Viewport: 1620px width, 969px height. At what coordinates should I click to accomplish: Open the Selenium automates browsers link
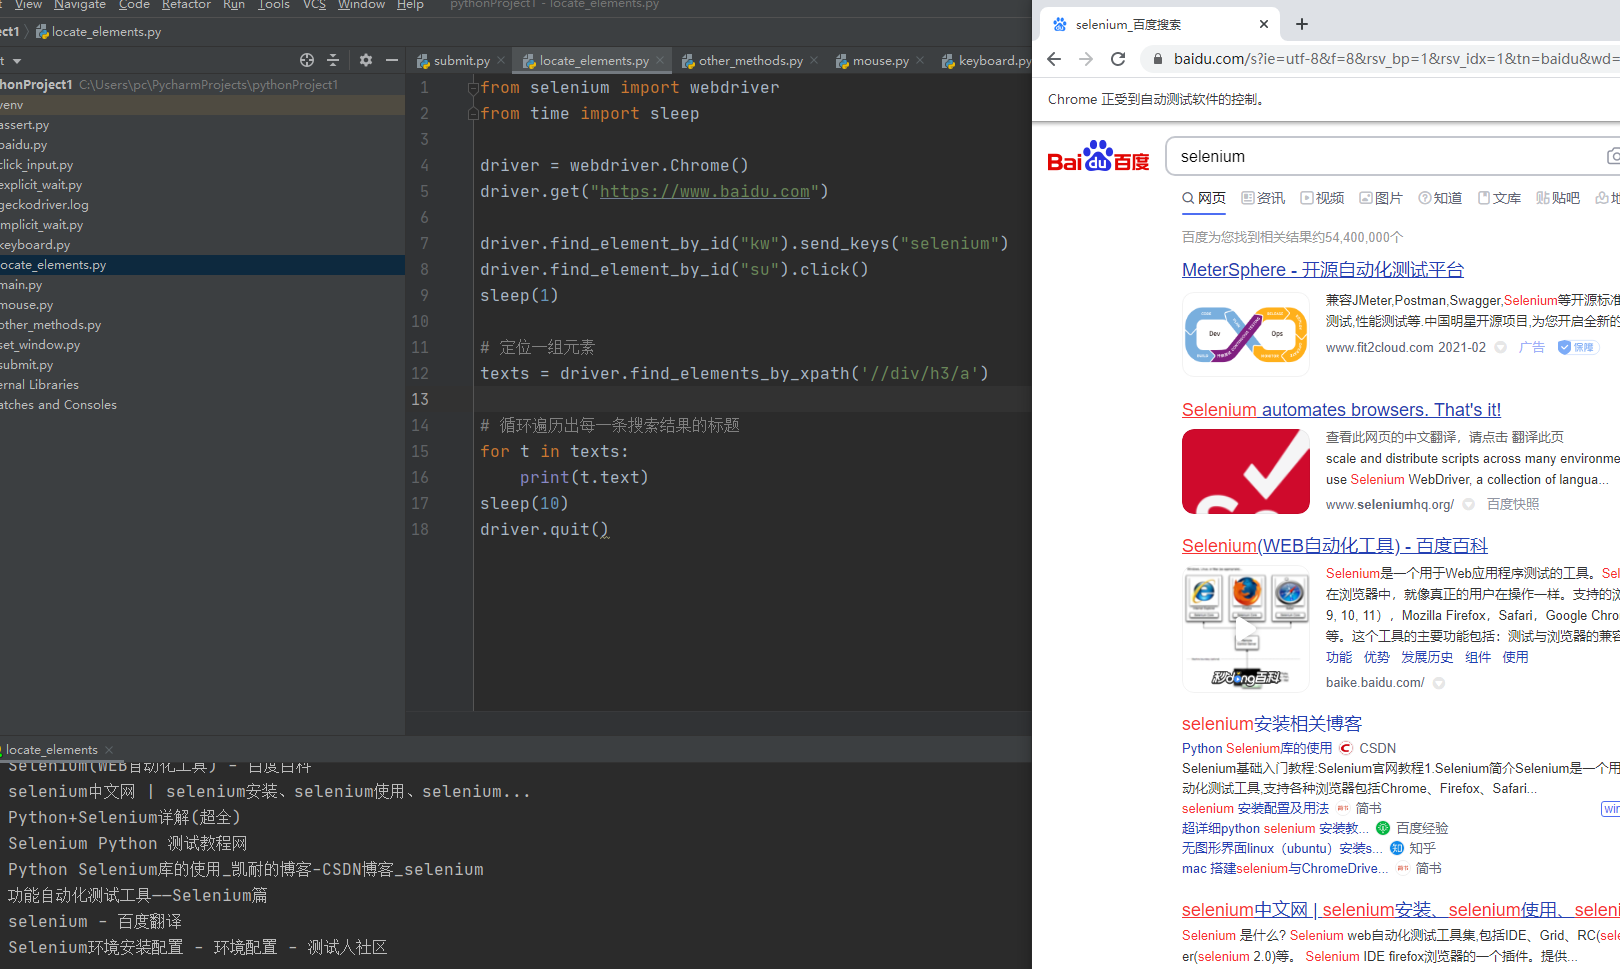point(1341,409)
